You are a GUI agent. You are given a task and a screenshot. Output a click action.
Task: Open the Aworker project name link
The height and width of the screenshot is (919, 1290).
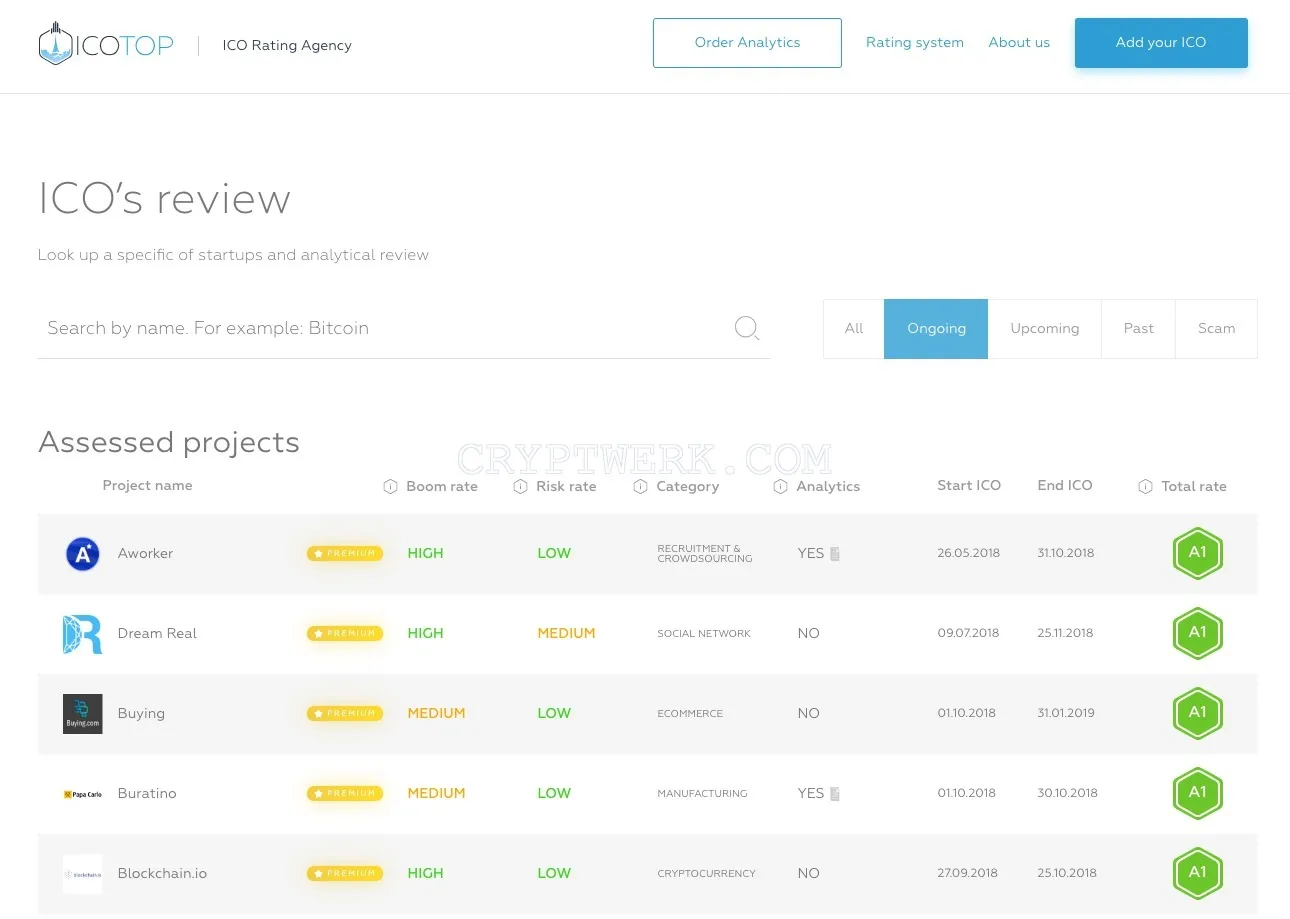pyautogui.click(x=145, y=554)
